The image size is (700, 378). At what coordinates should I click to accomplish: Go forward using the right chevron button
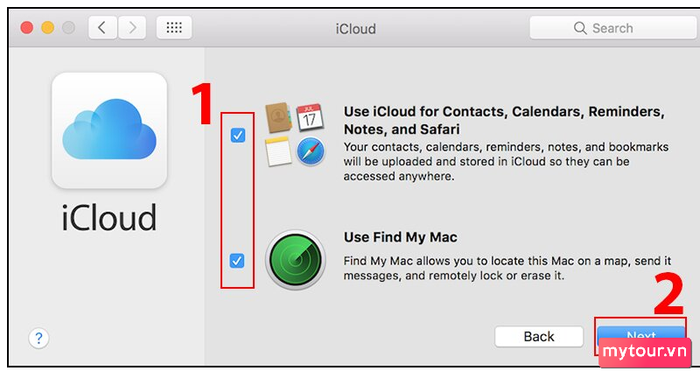coord(132,28)
